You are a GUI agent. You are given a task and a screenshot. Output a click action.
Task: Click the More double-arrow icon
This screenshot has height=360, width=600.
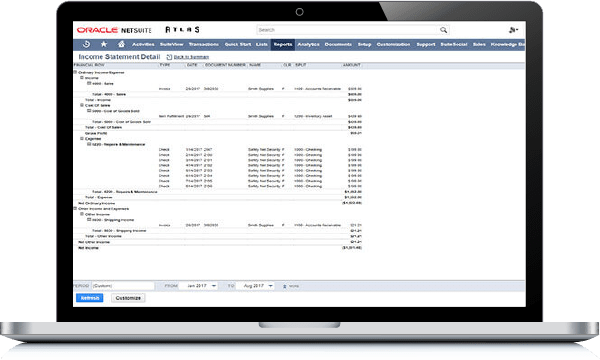[284, 286]
